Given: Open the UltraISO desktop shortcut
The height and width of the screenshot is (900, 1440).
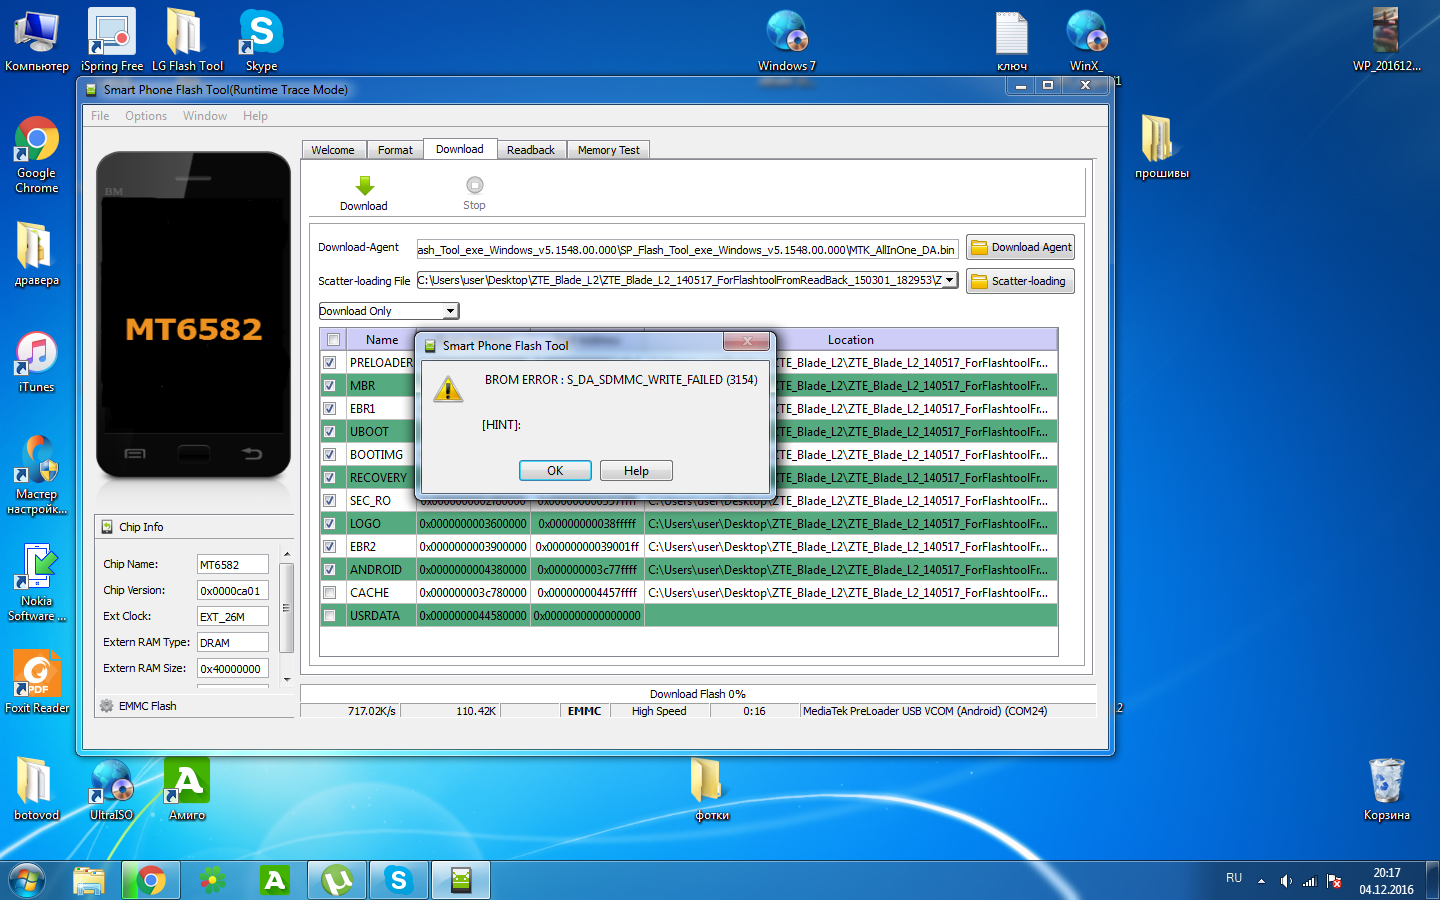Looking at the screenshot, I should 111,782.
